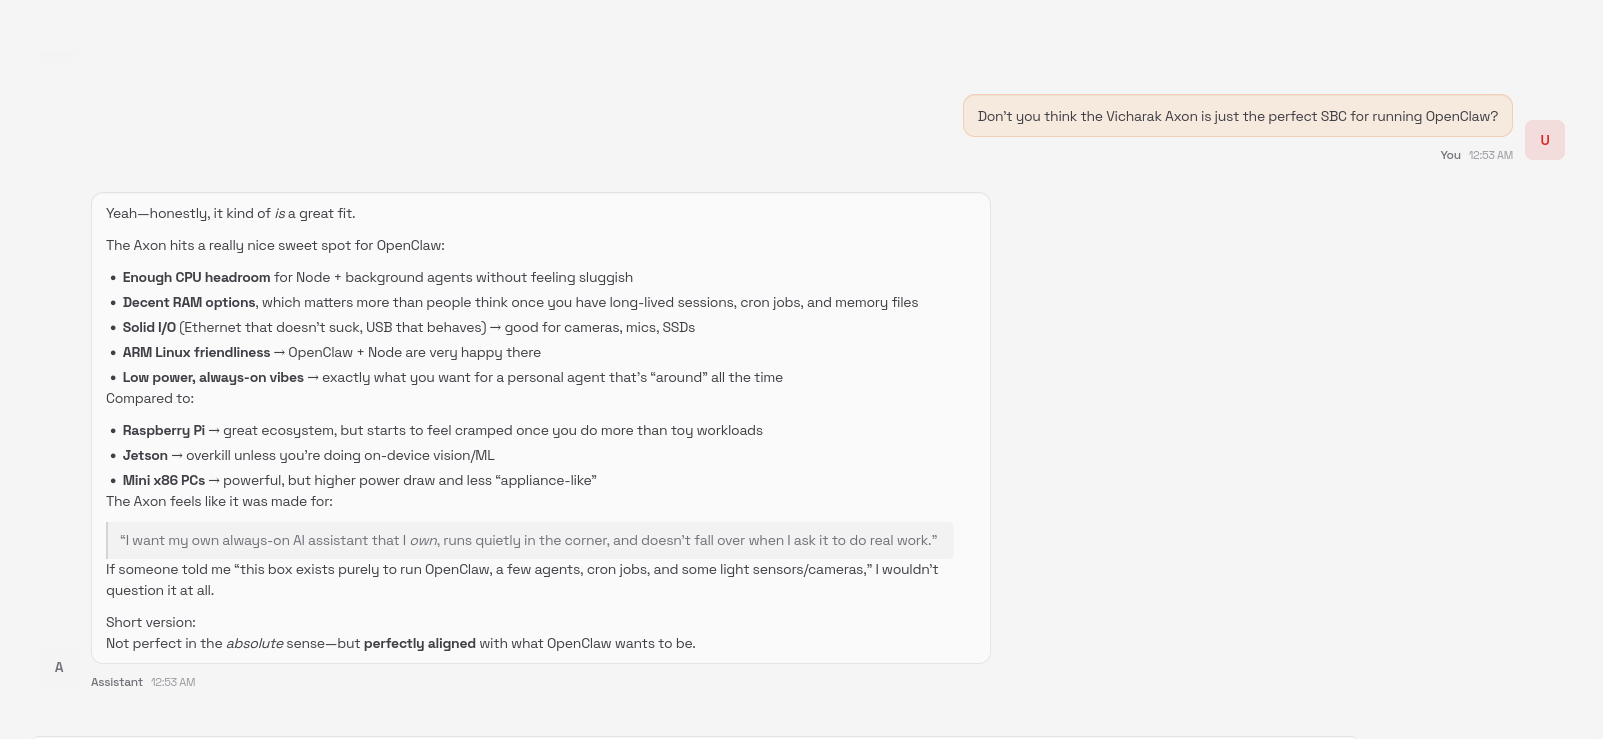
Task: Click the assistant avatar "A" icon
Action: coord(59,667)
